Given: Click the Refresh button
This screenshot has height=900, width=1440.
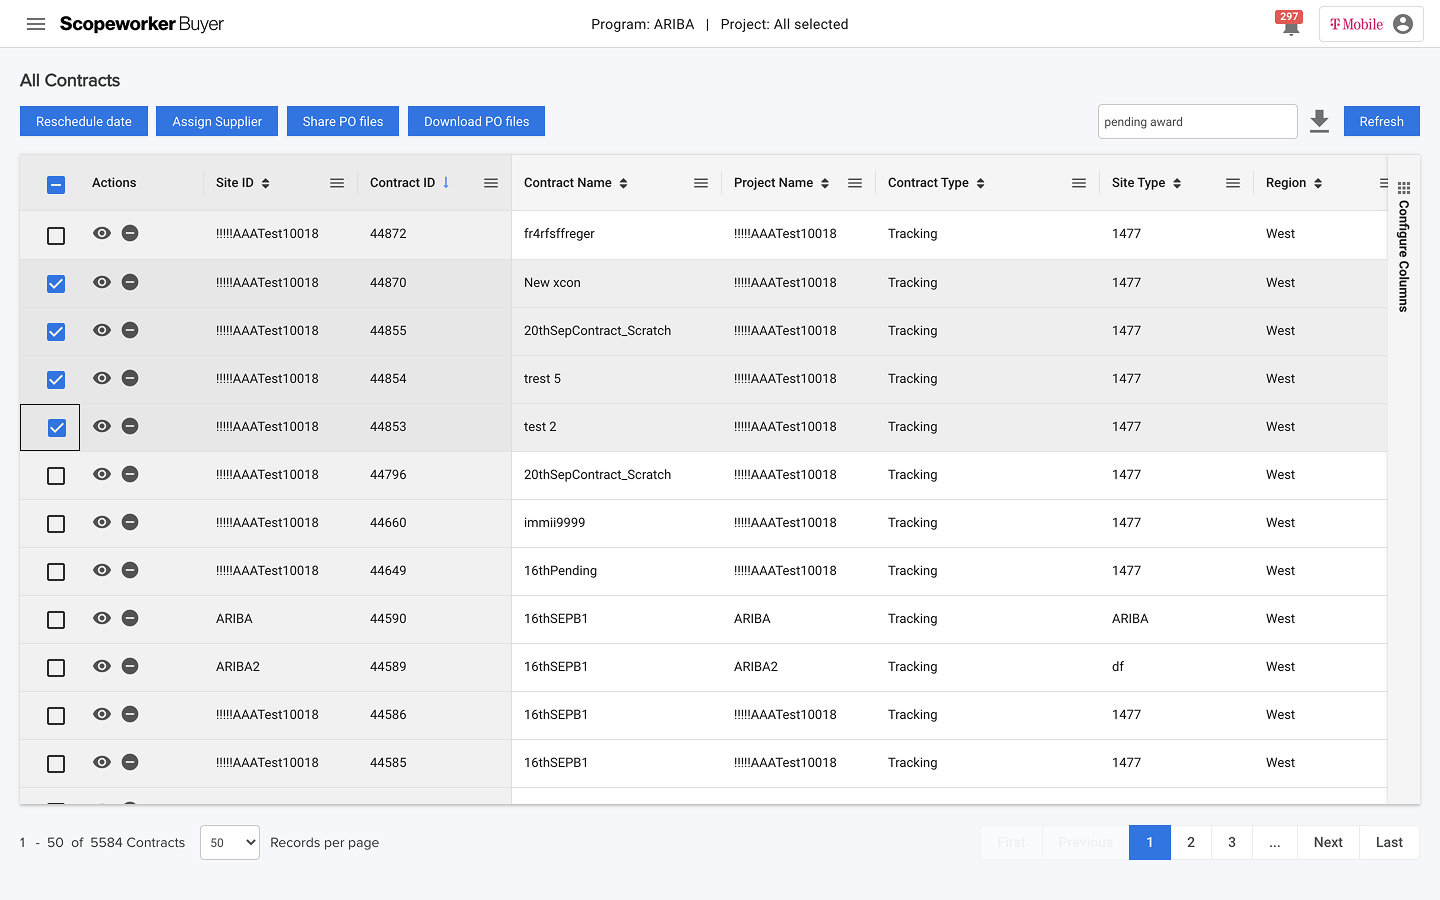Looking at the screenshot, I should 1382,121.
